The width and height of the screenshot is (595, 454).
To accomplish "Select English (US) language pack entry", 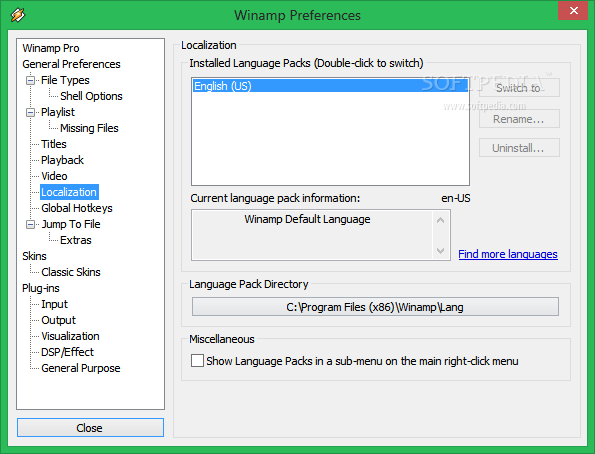I will pos(330,86).
